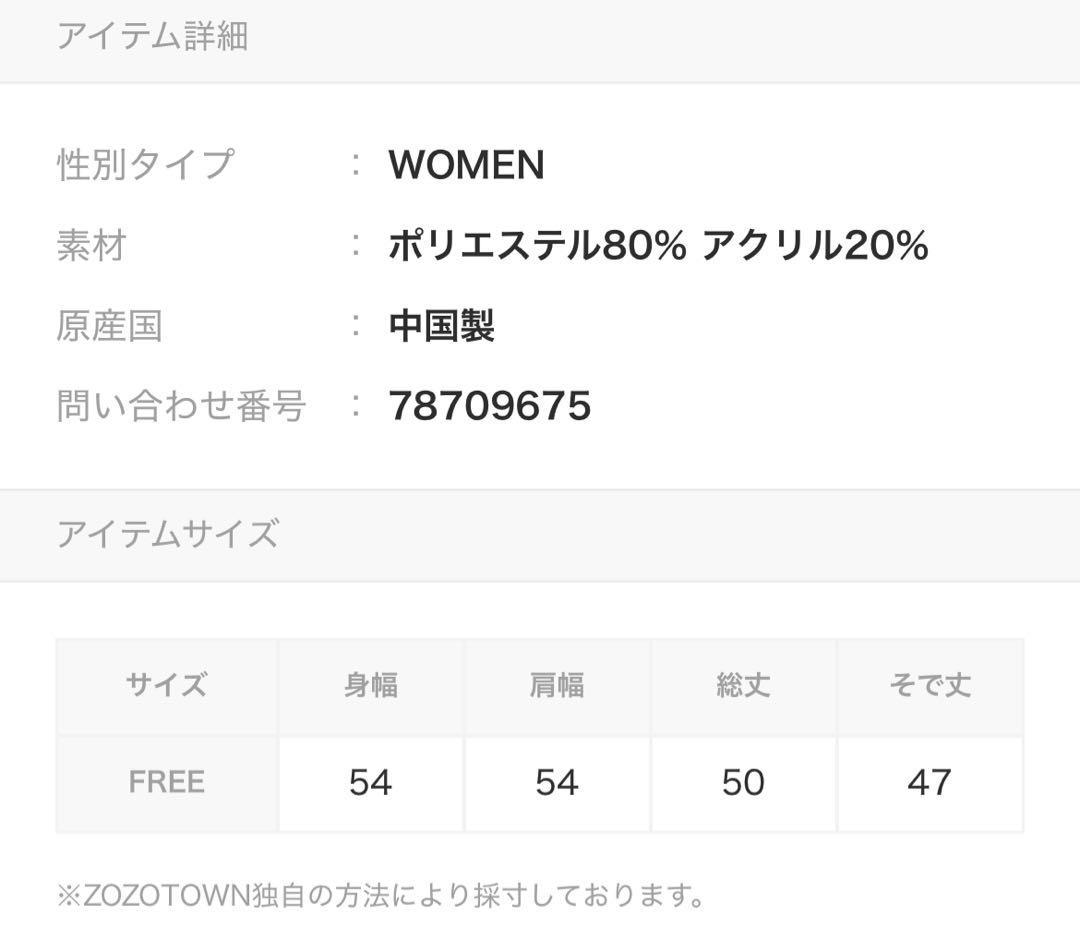Viewport: 1080px width, 941px height.
Task: Select the 問い合わせ番号 label
Action: tap(181, 406)
